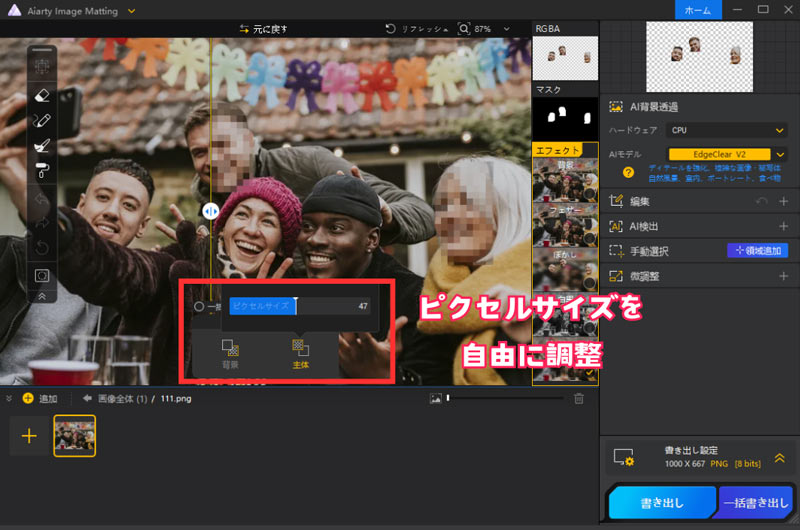Viewport: 800px width, 530px height.
Task: Select the fill brush tool below the pen
Action: pyautogui.click(x=42, y=146)
